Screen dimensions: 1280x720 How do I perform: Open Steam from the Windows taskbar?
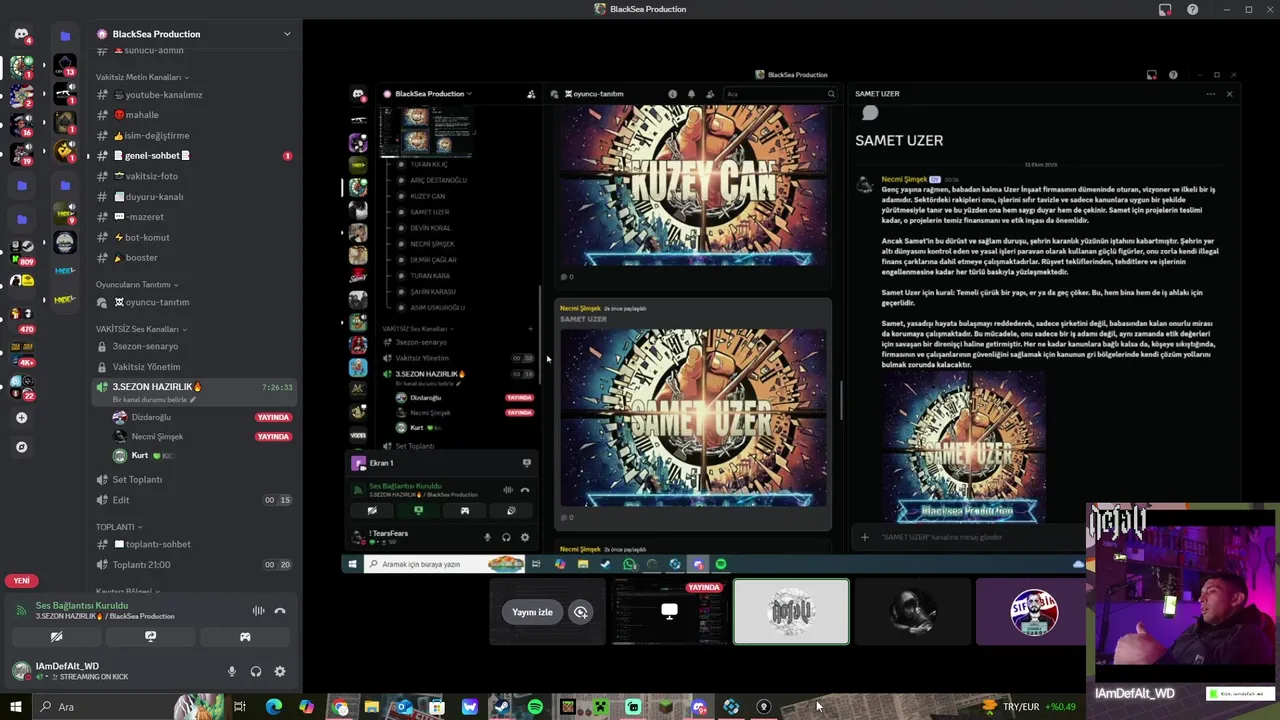pos(502,707)
